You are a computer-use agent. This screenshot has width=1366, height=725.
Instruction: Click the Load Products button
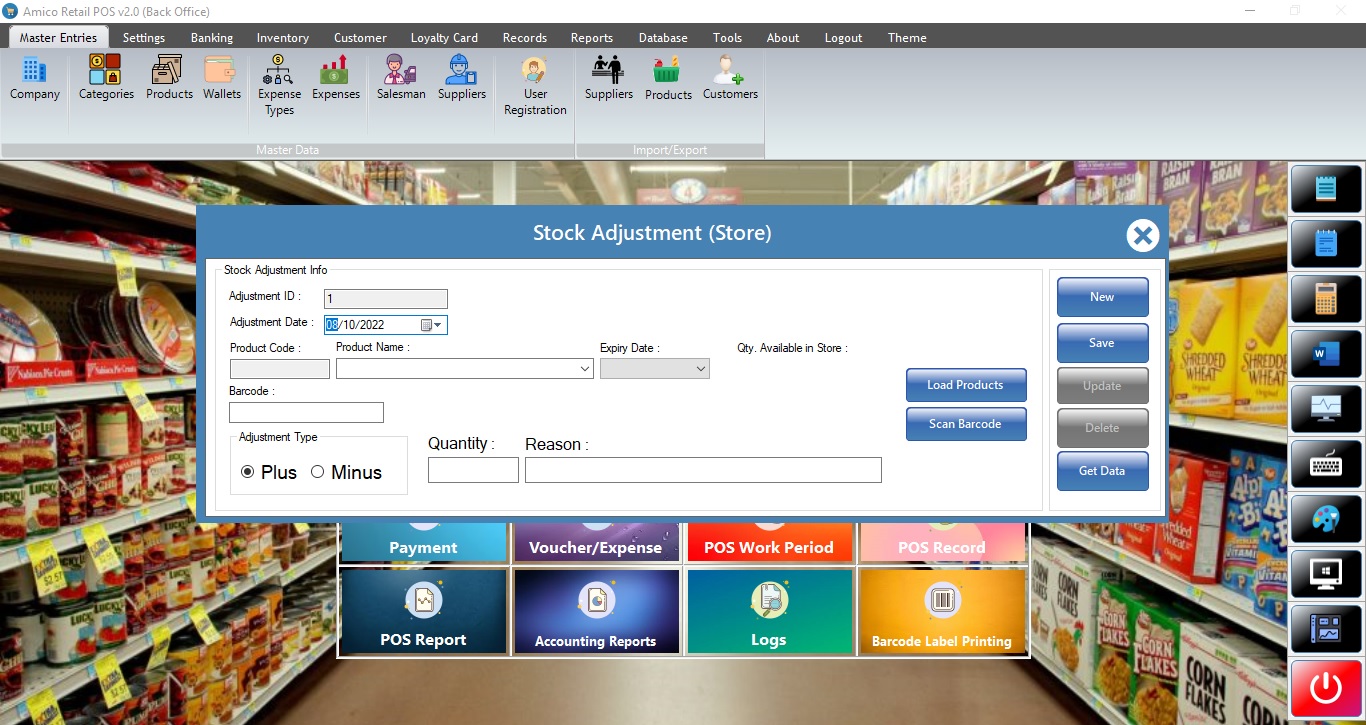[965, 385]
